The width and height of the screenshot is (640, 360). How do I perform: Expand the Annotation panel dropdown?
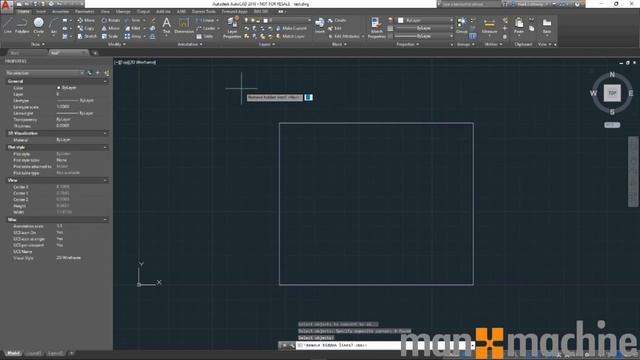click(190, 44)
